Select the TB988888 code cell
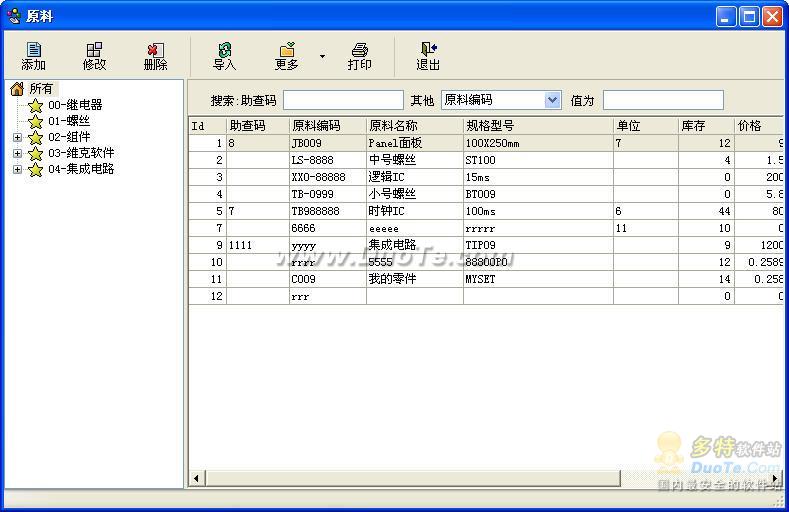The image size is (789, 512). (328, 211)
